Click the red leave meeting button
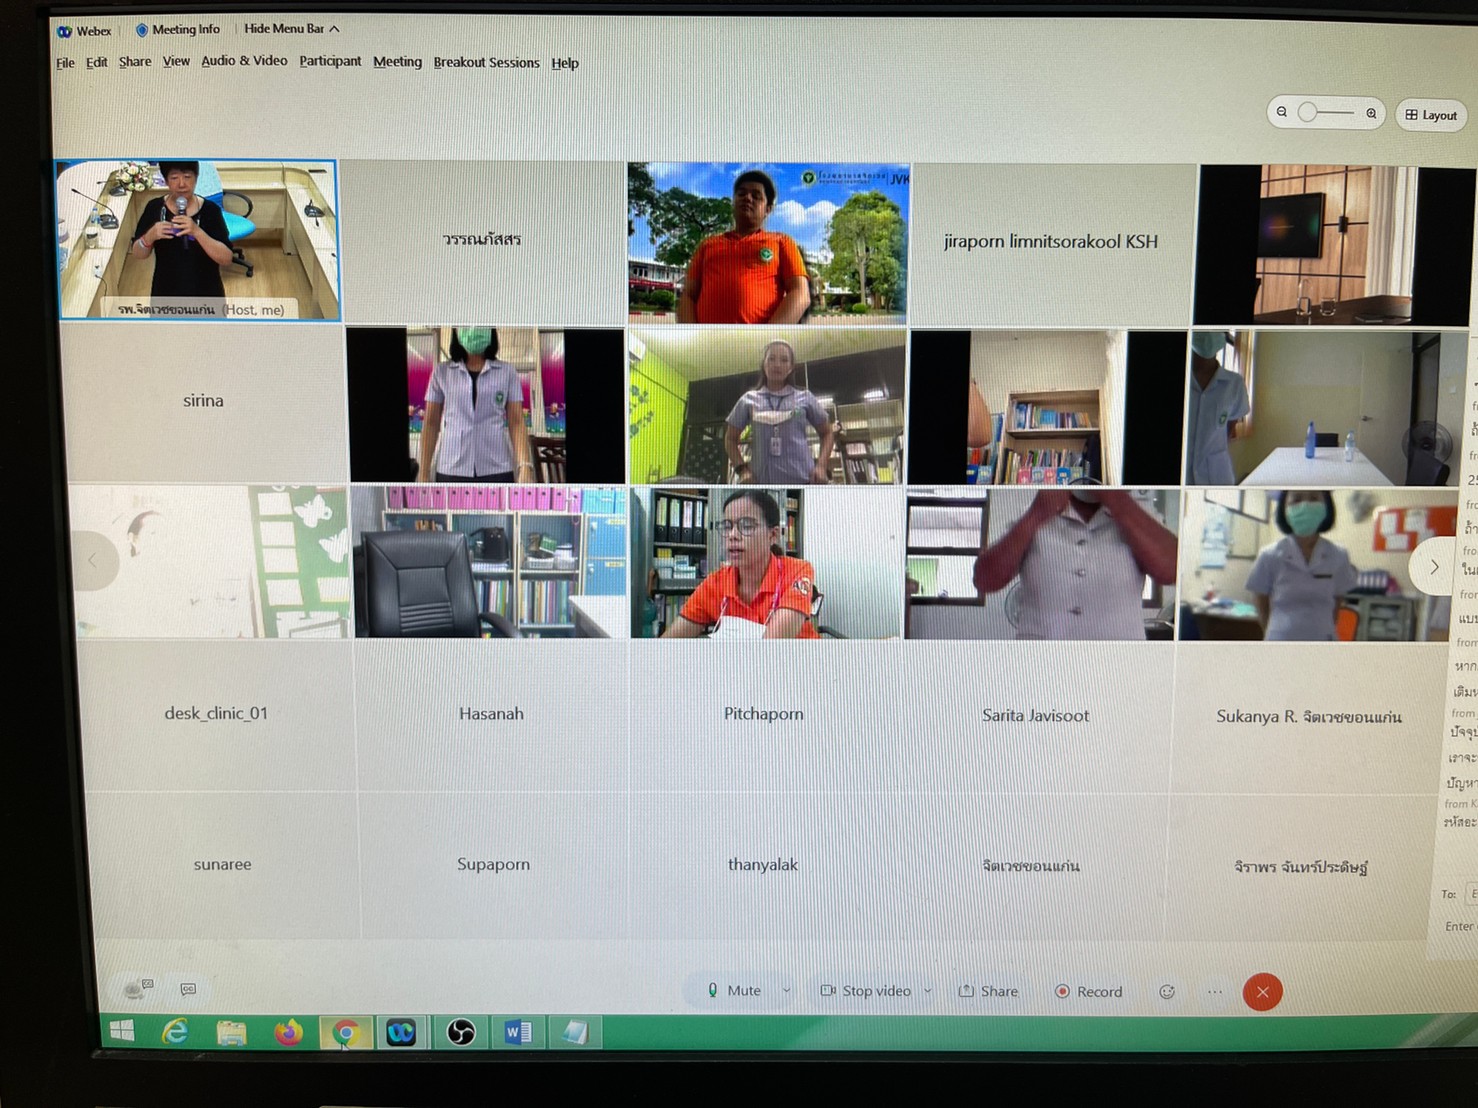 (x=1262, y=992)
